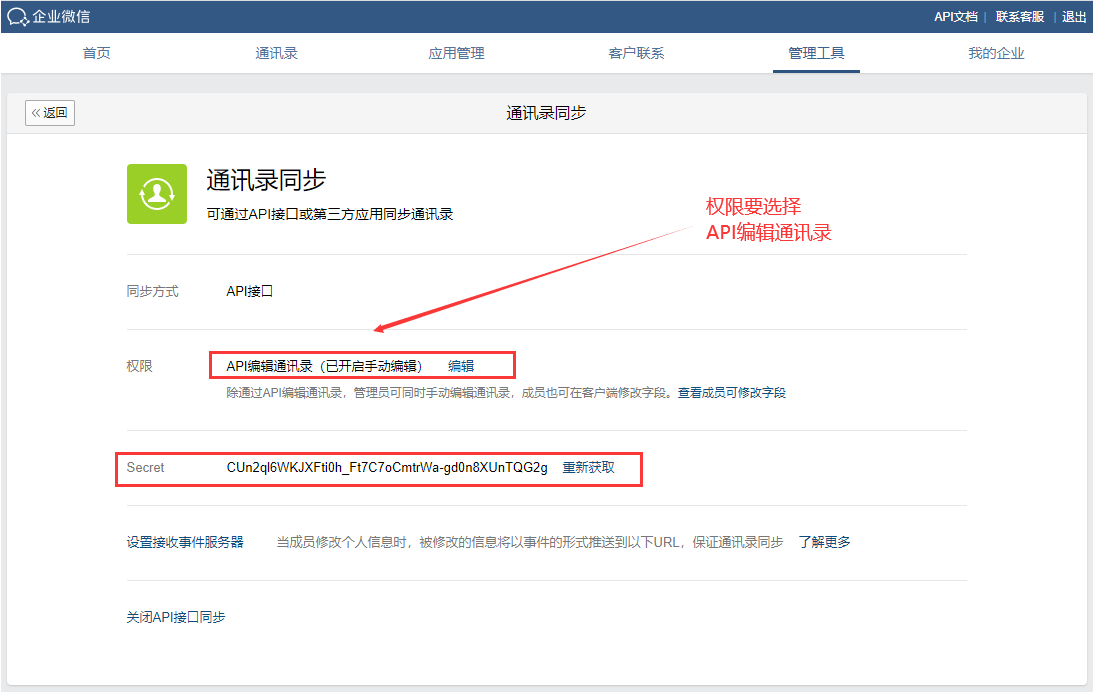Select the 应用管理 tab
Image resolution: width=1094 pixels, height=692 pixels.
[x=456, y=54]
